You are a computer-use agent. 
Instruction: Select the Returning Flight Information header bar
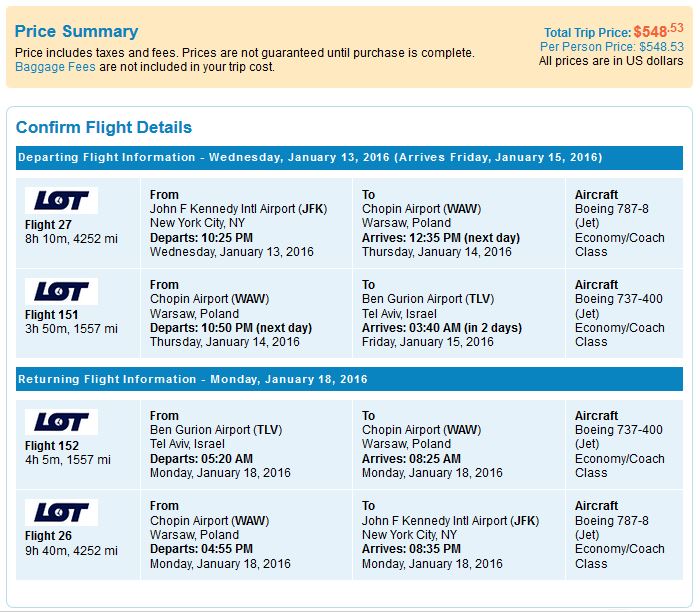point(349,380)
